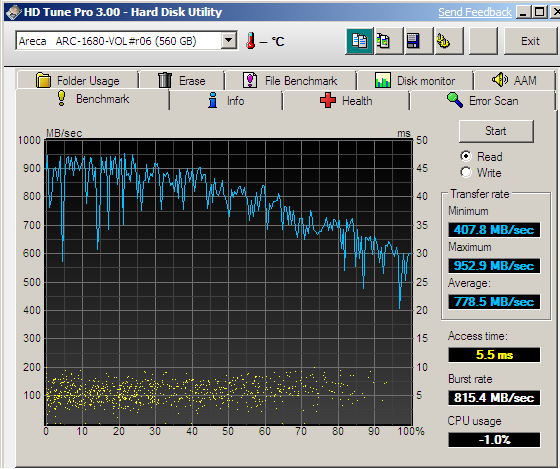This screenshot has width=560, height=469.
Task: Click the Send Feedback link
Action: tap(475, 12)
